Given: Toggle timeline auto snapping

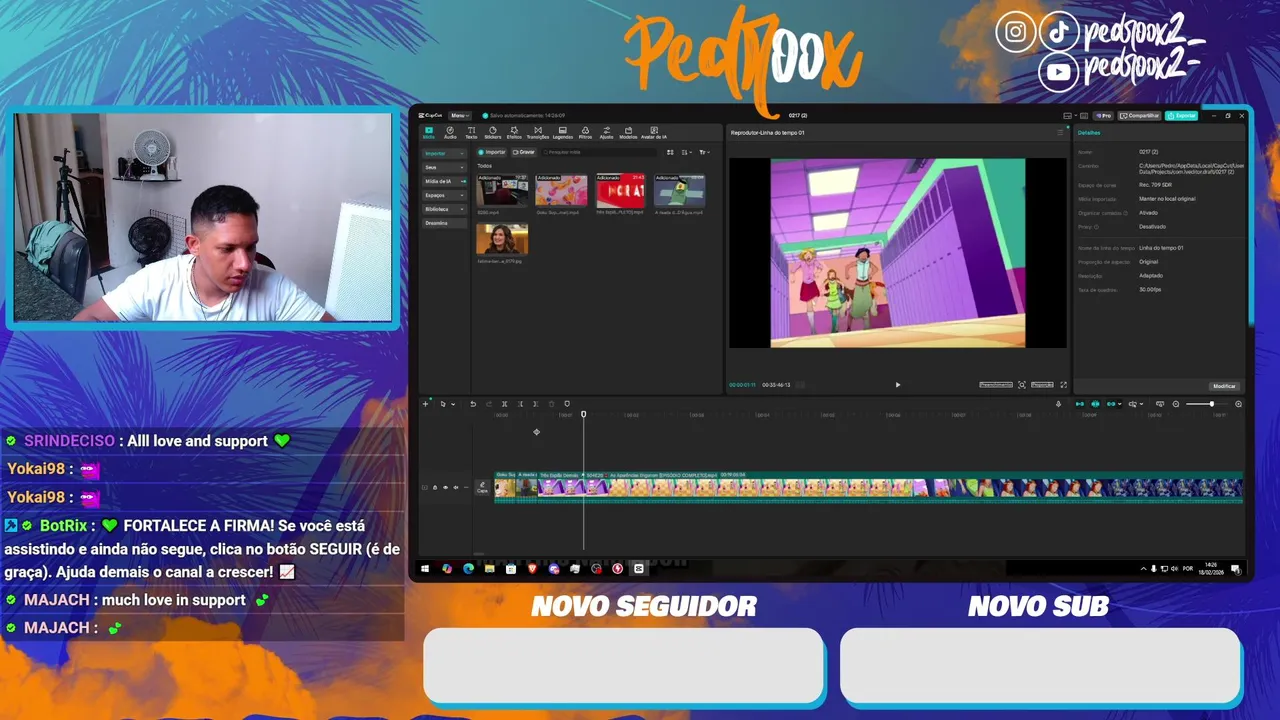Looking at the screenshot, I should tap(1095, 404).
